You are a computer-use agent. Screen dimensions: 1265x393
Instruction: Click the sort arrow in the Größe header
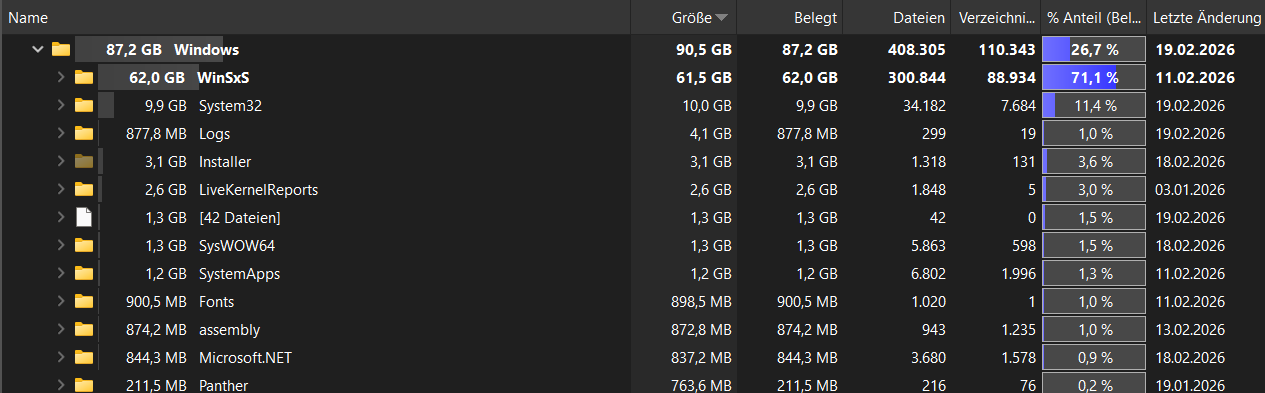721,18
